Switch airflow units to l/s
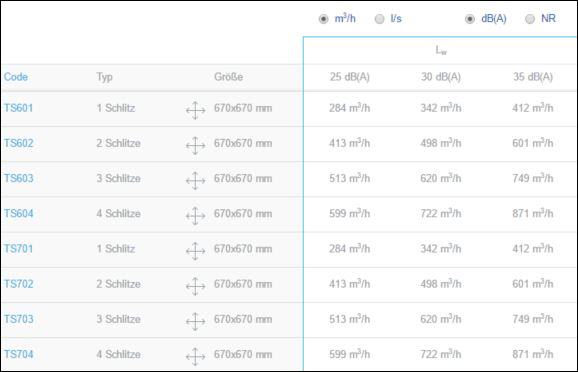 (x=379, y=19)
